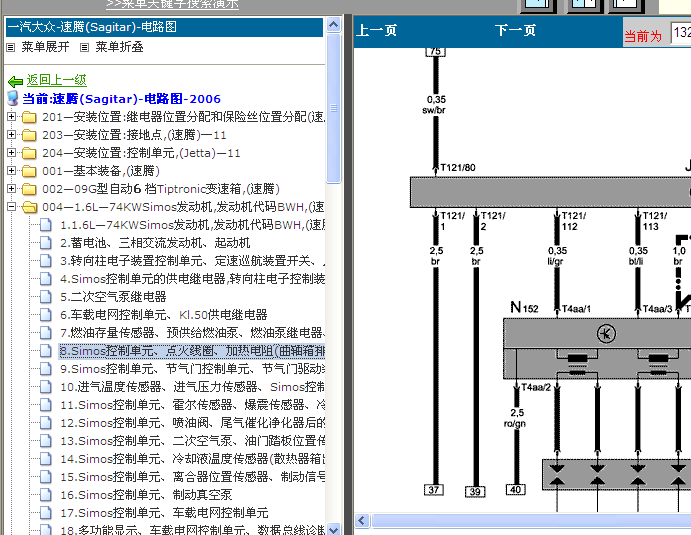This screenshot has width=691, height=535.
Task: Click the green back arrow icon
Action: 15,81
